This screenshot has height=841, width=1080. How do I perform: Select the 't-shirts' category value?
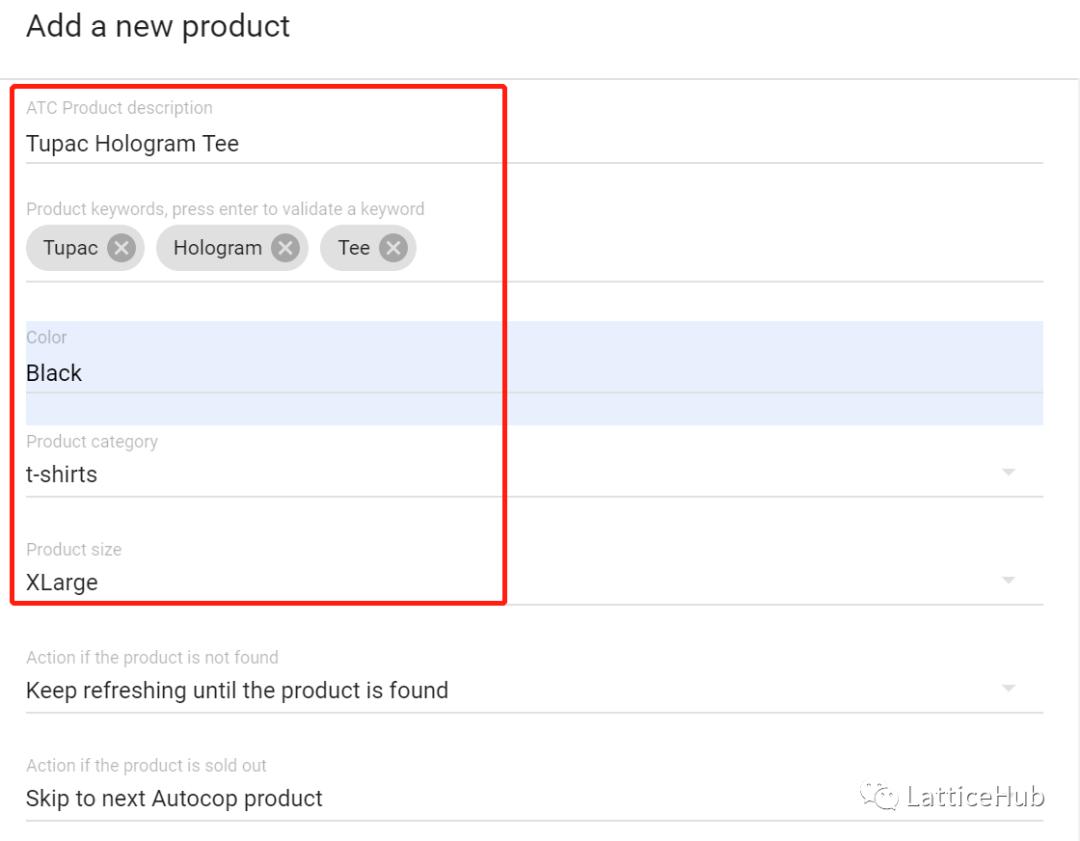click(x=62, y=474)
